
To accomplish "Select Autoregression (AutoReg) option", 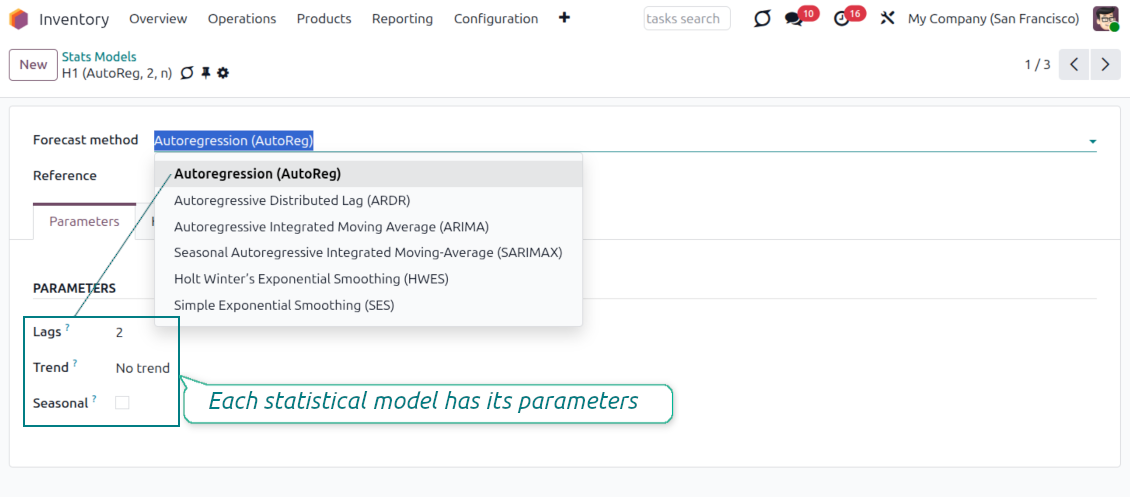I will pyautogui.click(x=368, y=174).
